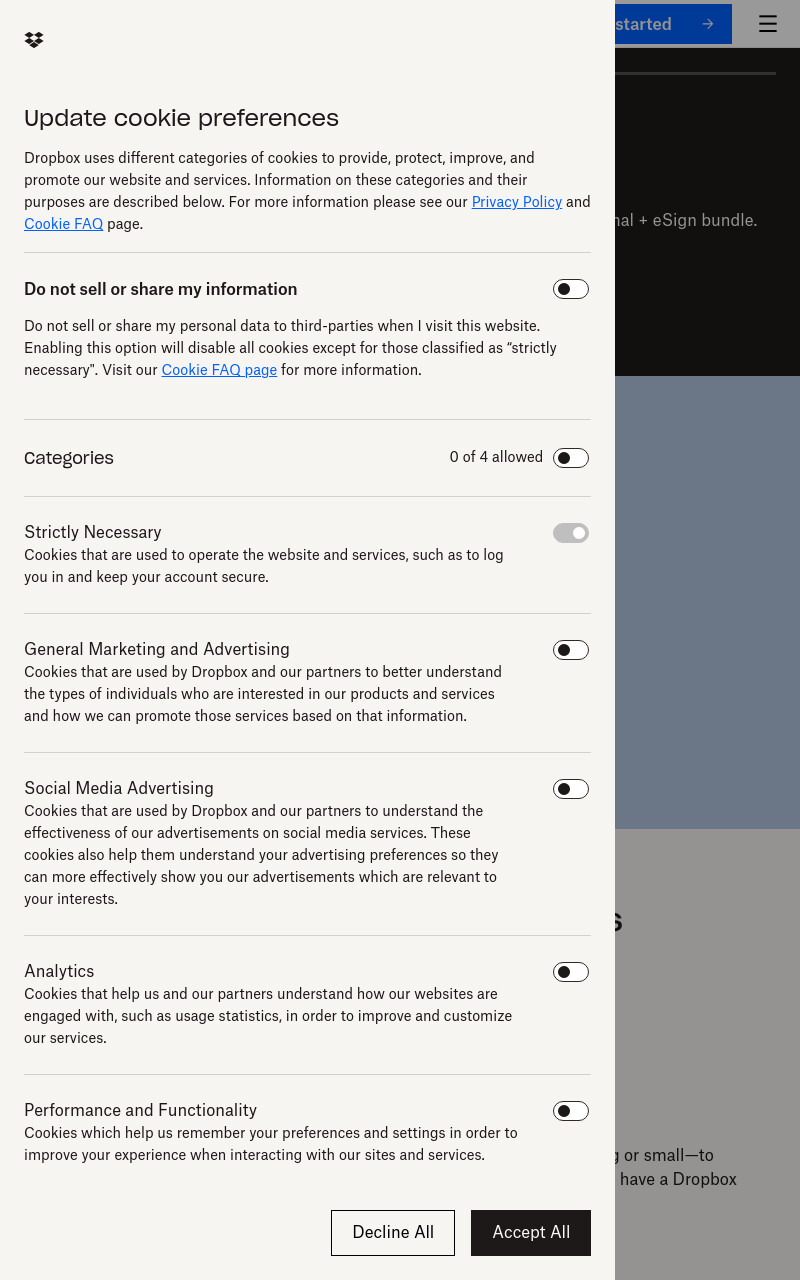Click the Get started button
Viewport: 800px width, 1280px height.
point(673,24)
